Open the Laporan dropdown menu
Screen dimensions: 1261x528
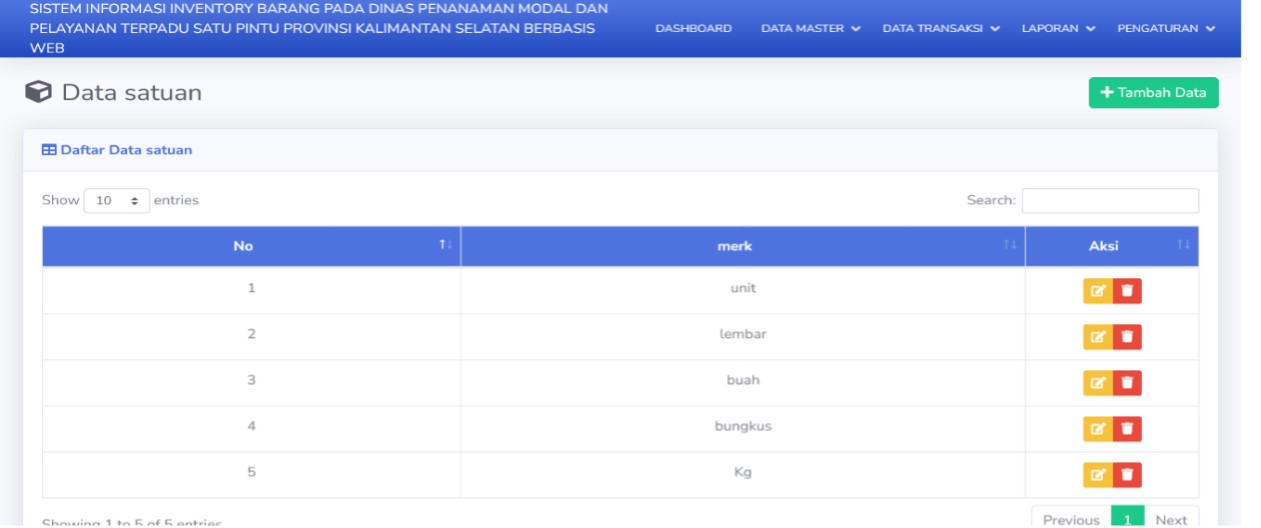[1058, 28]
